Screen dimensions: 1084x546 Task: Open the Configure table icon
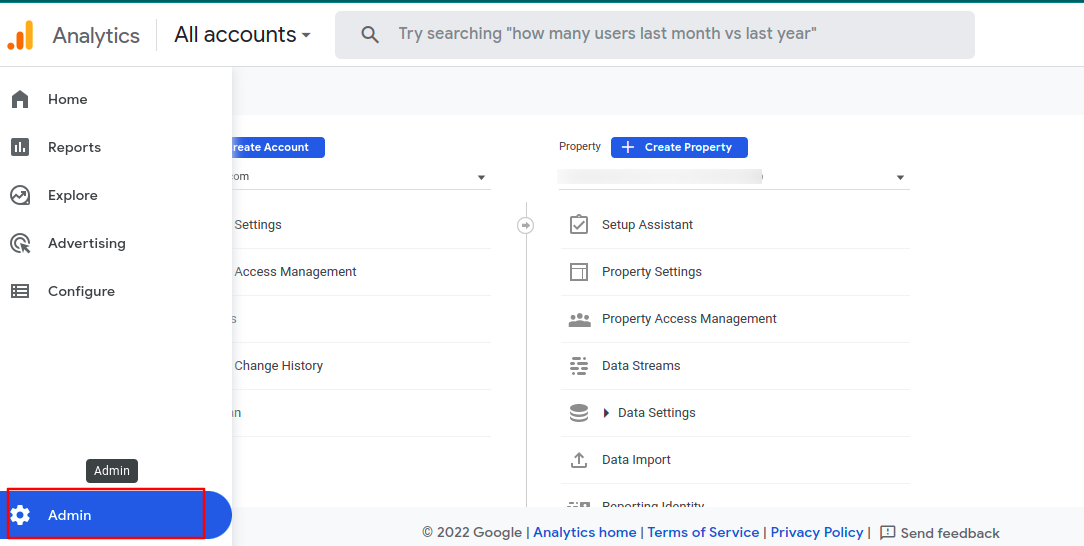pos(20,292)
